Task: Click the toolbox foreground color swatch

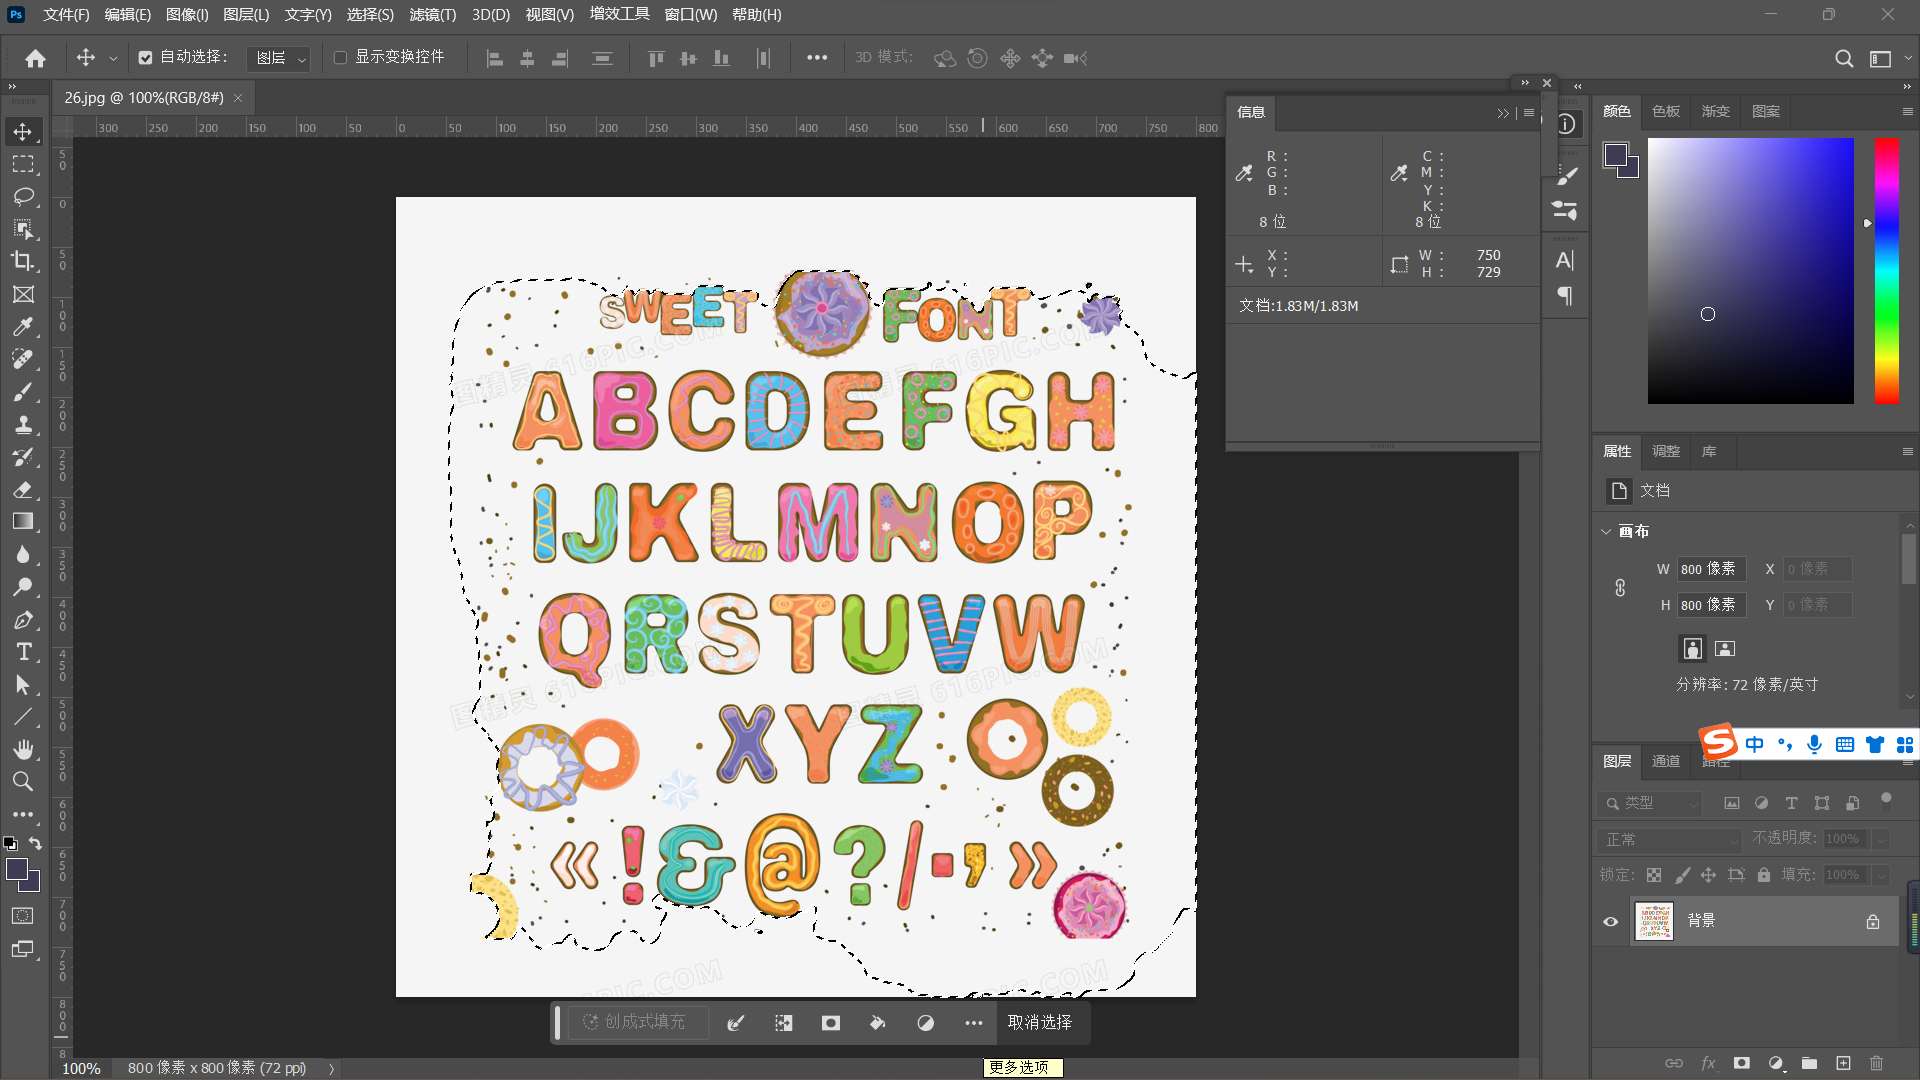Action: pos(16,870)
